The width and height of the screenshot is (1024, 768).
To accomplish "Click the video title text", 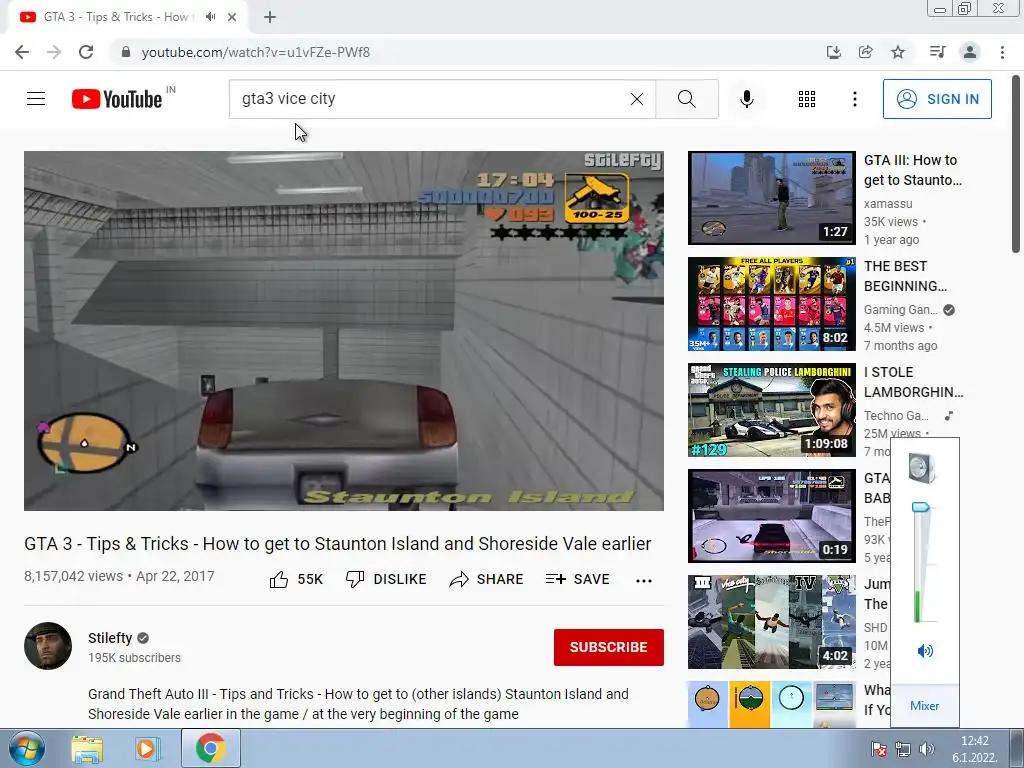I will click(x=338, y=543).
